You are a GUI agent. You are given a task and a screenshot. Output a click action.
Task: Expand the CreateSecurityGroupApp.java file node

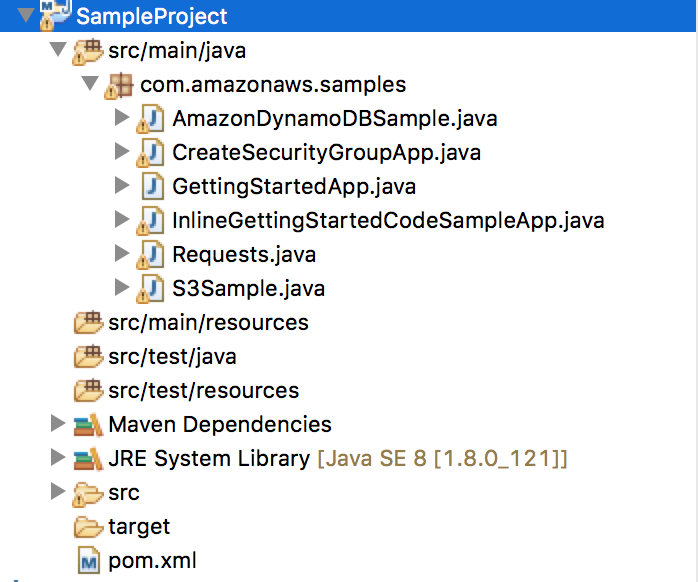tap(122, 152)
